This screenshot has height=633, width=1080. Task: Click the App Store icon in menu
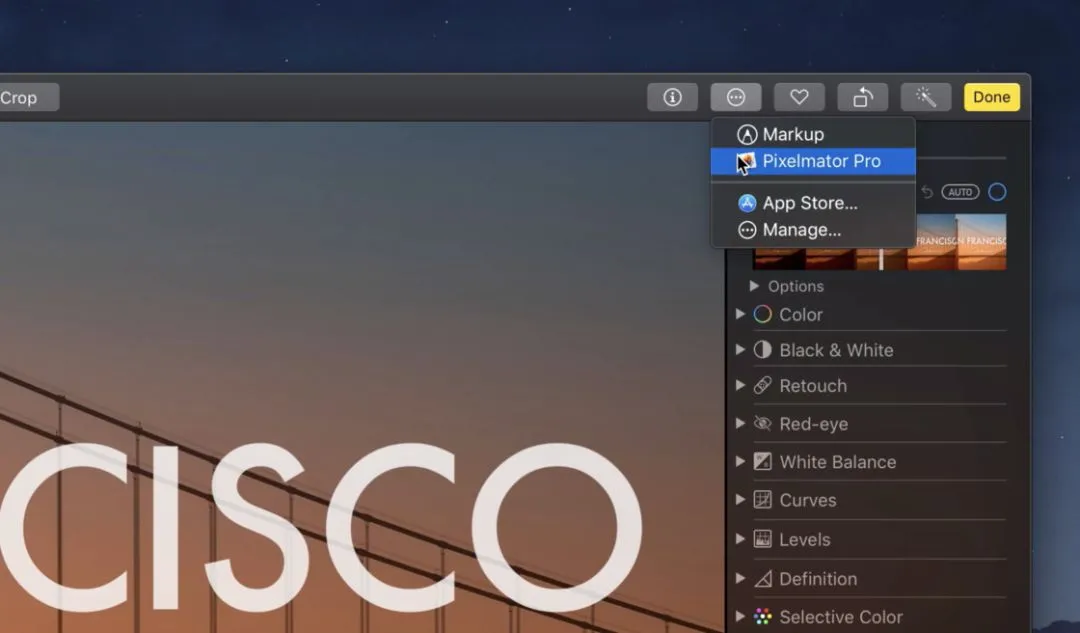click(747, 203)
